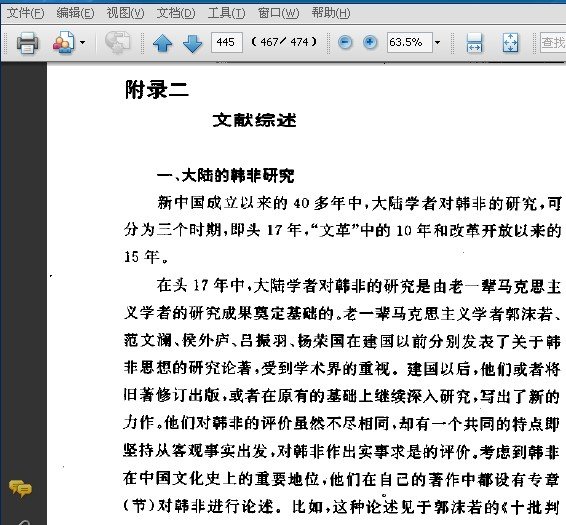Click the title 文献综述
Image resolution: width=566 pixels, height=525 pixels.
[254, 120]
